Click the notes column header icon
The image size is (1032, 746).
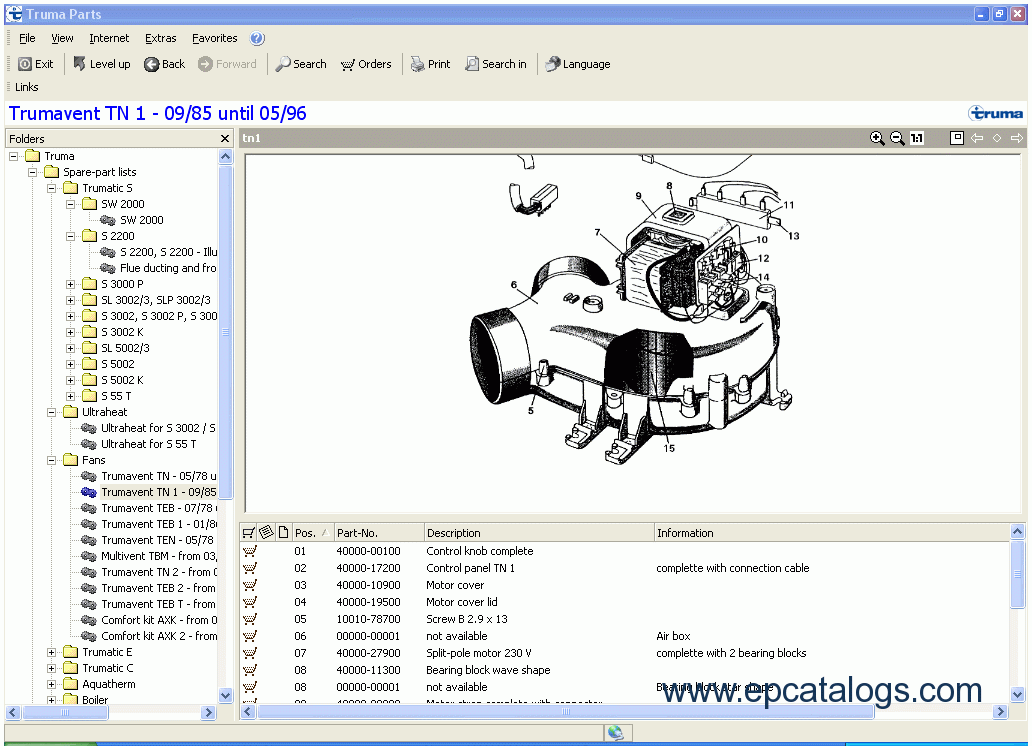pyautogui.click(x=266, y=532)
